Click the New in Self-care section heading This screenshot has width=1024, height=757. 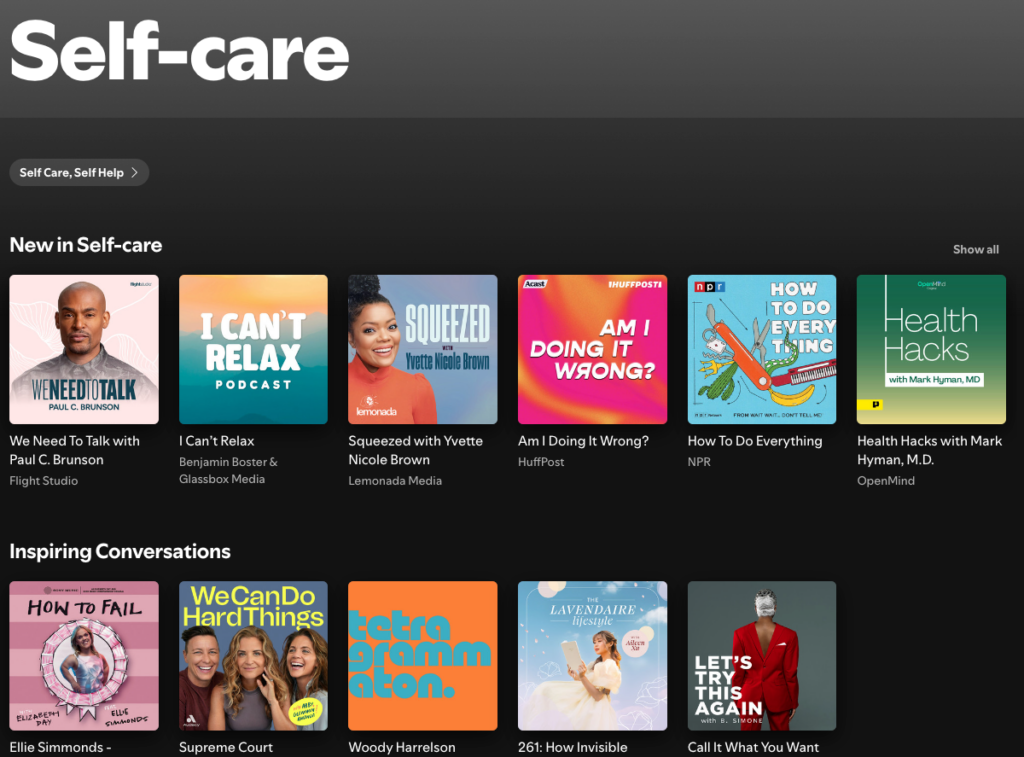click(86, 245)
